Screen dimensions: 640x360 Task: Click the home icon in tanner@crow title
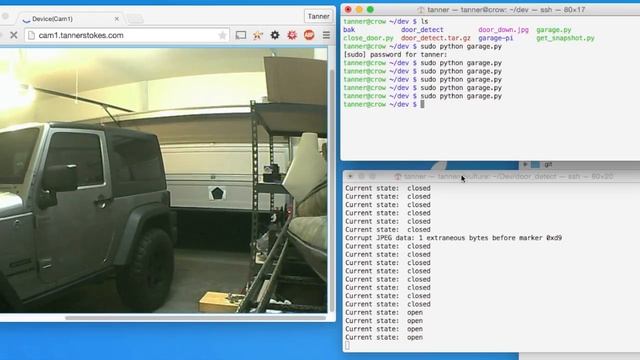coord(421,9)
